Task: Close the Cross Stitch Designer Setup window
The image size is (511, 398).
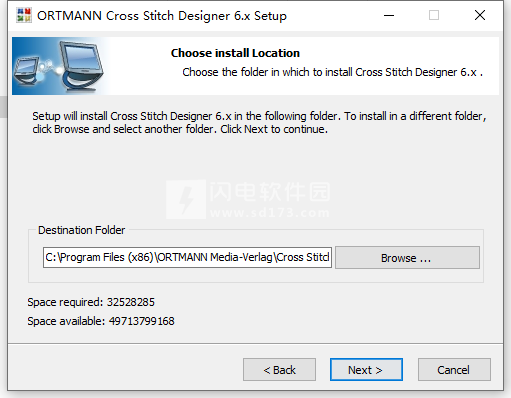Action: tap(480, 15)
